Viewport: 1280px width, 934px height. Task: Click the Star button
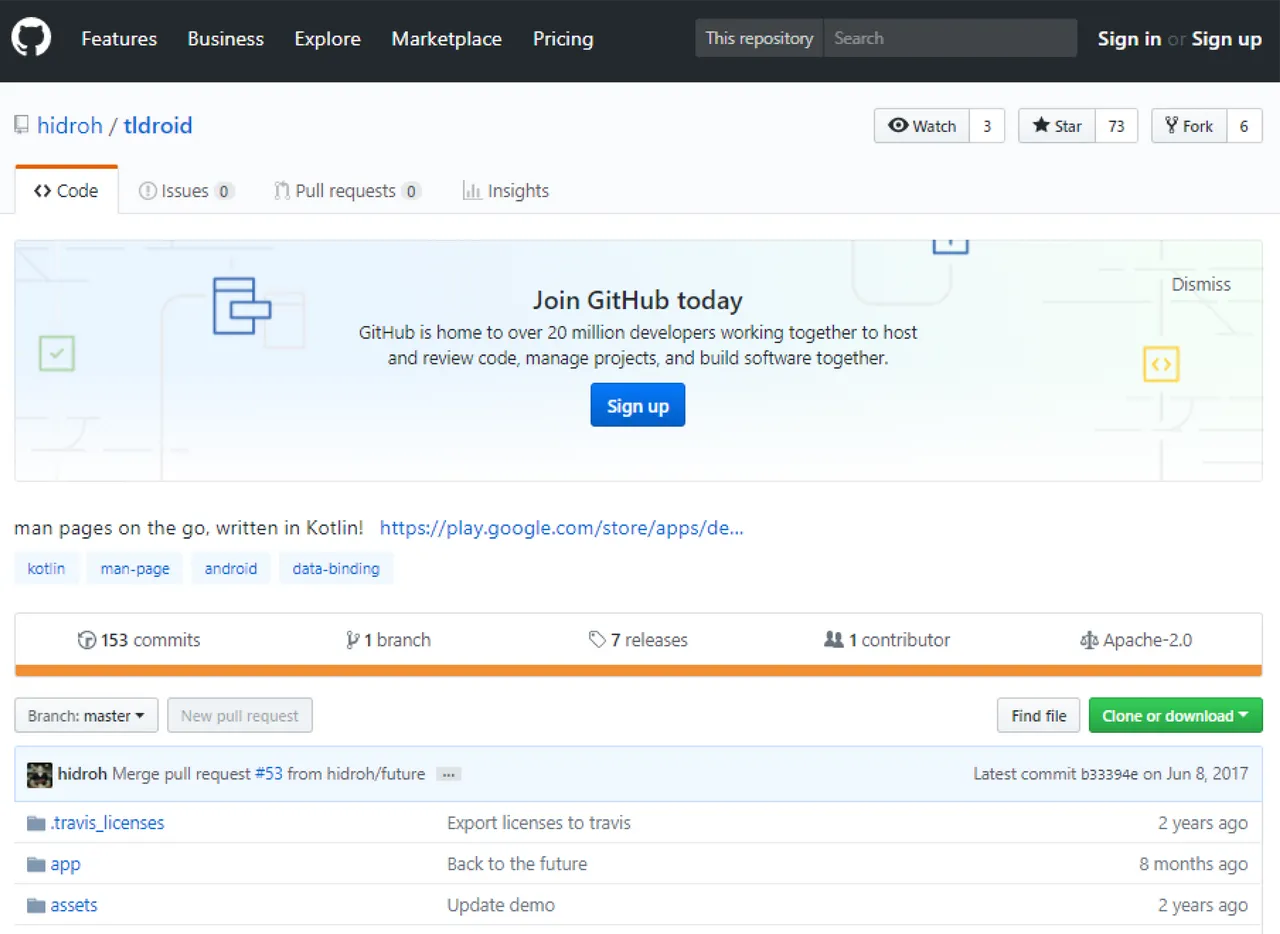click(1057, 126)
